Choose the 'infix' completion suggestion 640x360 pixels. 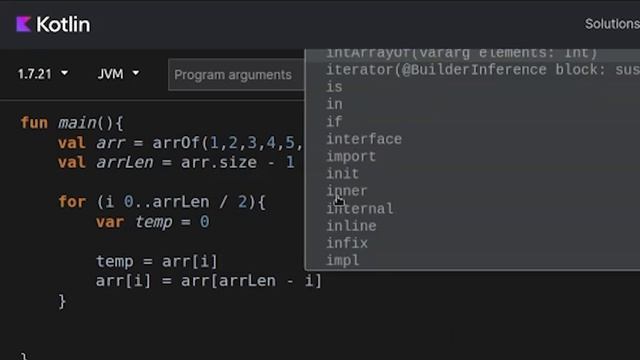(473, 243)
